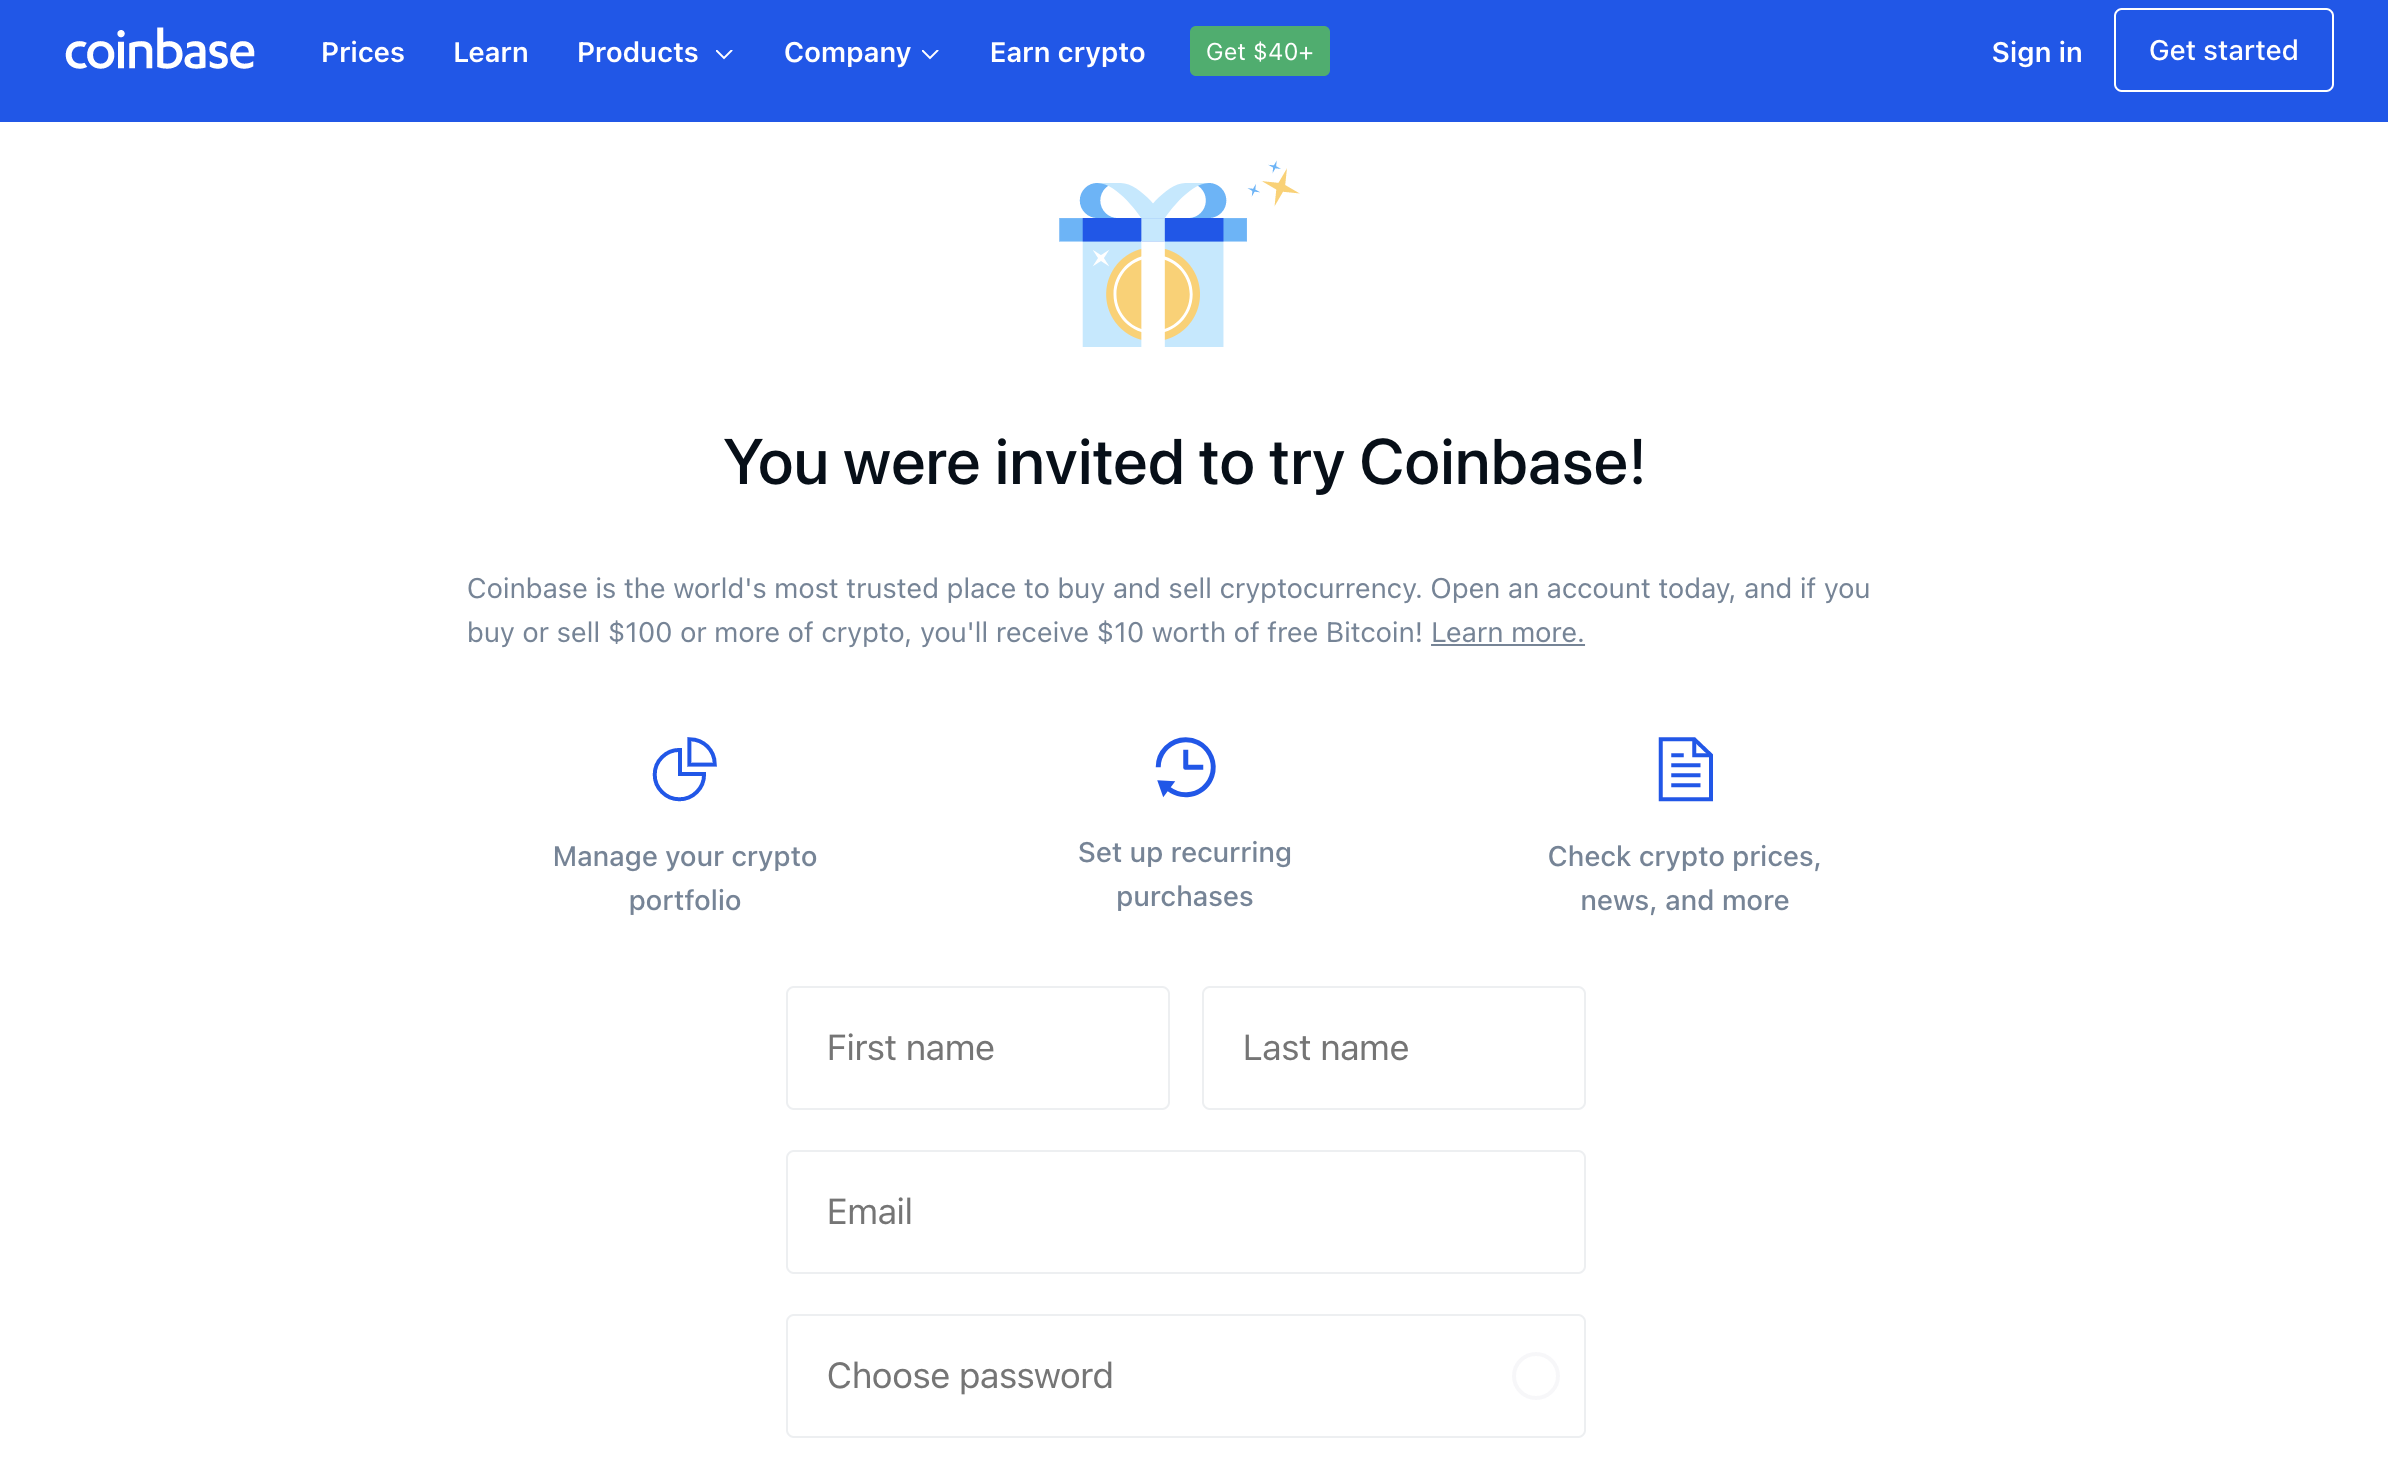
Task: Click the Get $40+ green button in navbar
Action: point(1257,51)
